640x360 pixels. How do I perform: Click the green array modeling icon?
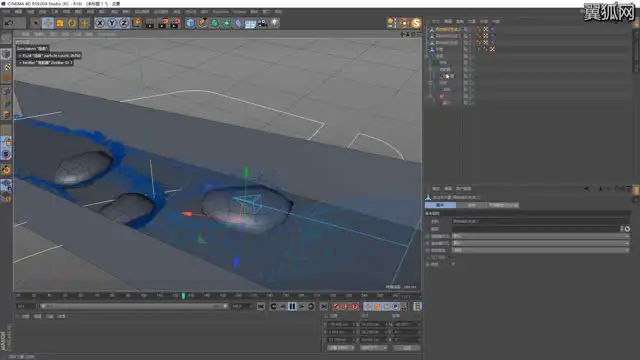[x=227, y=23]
